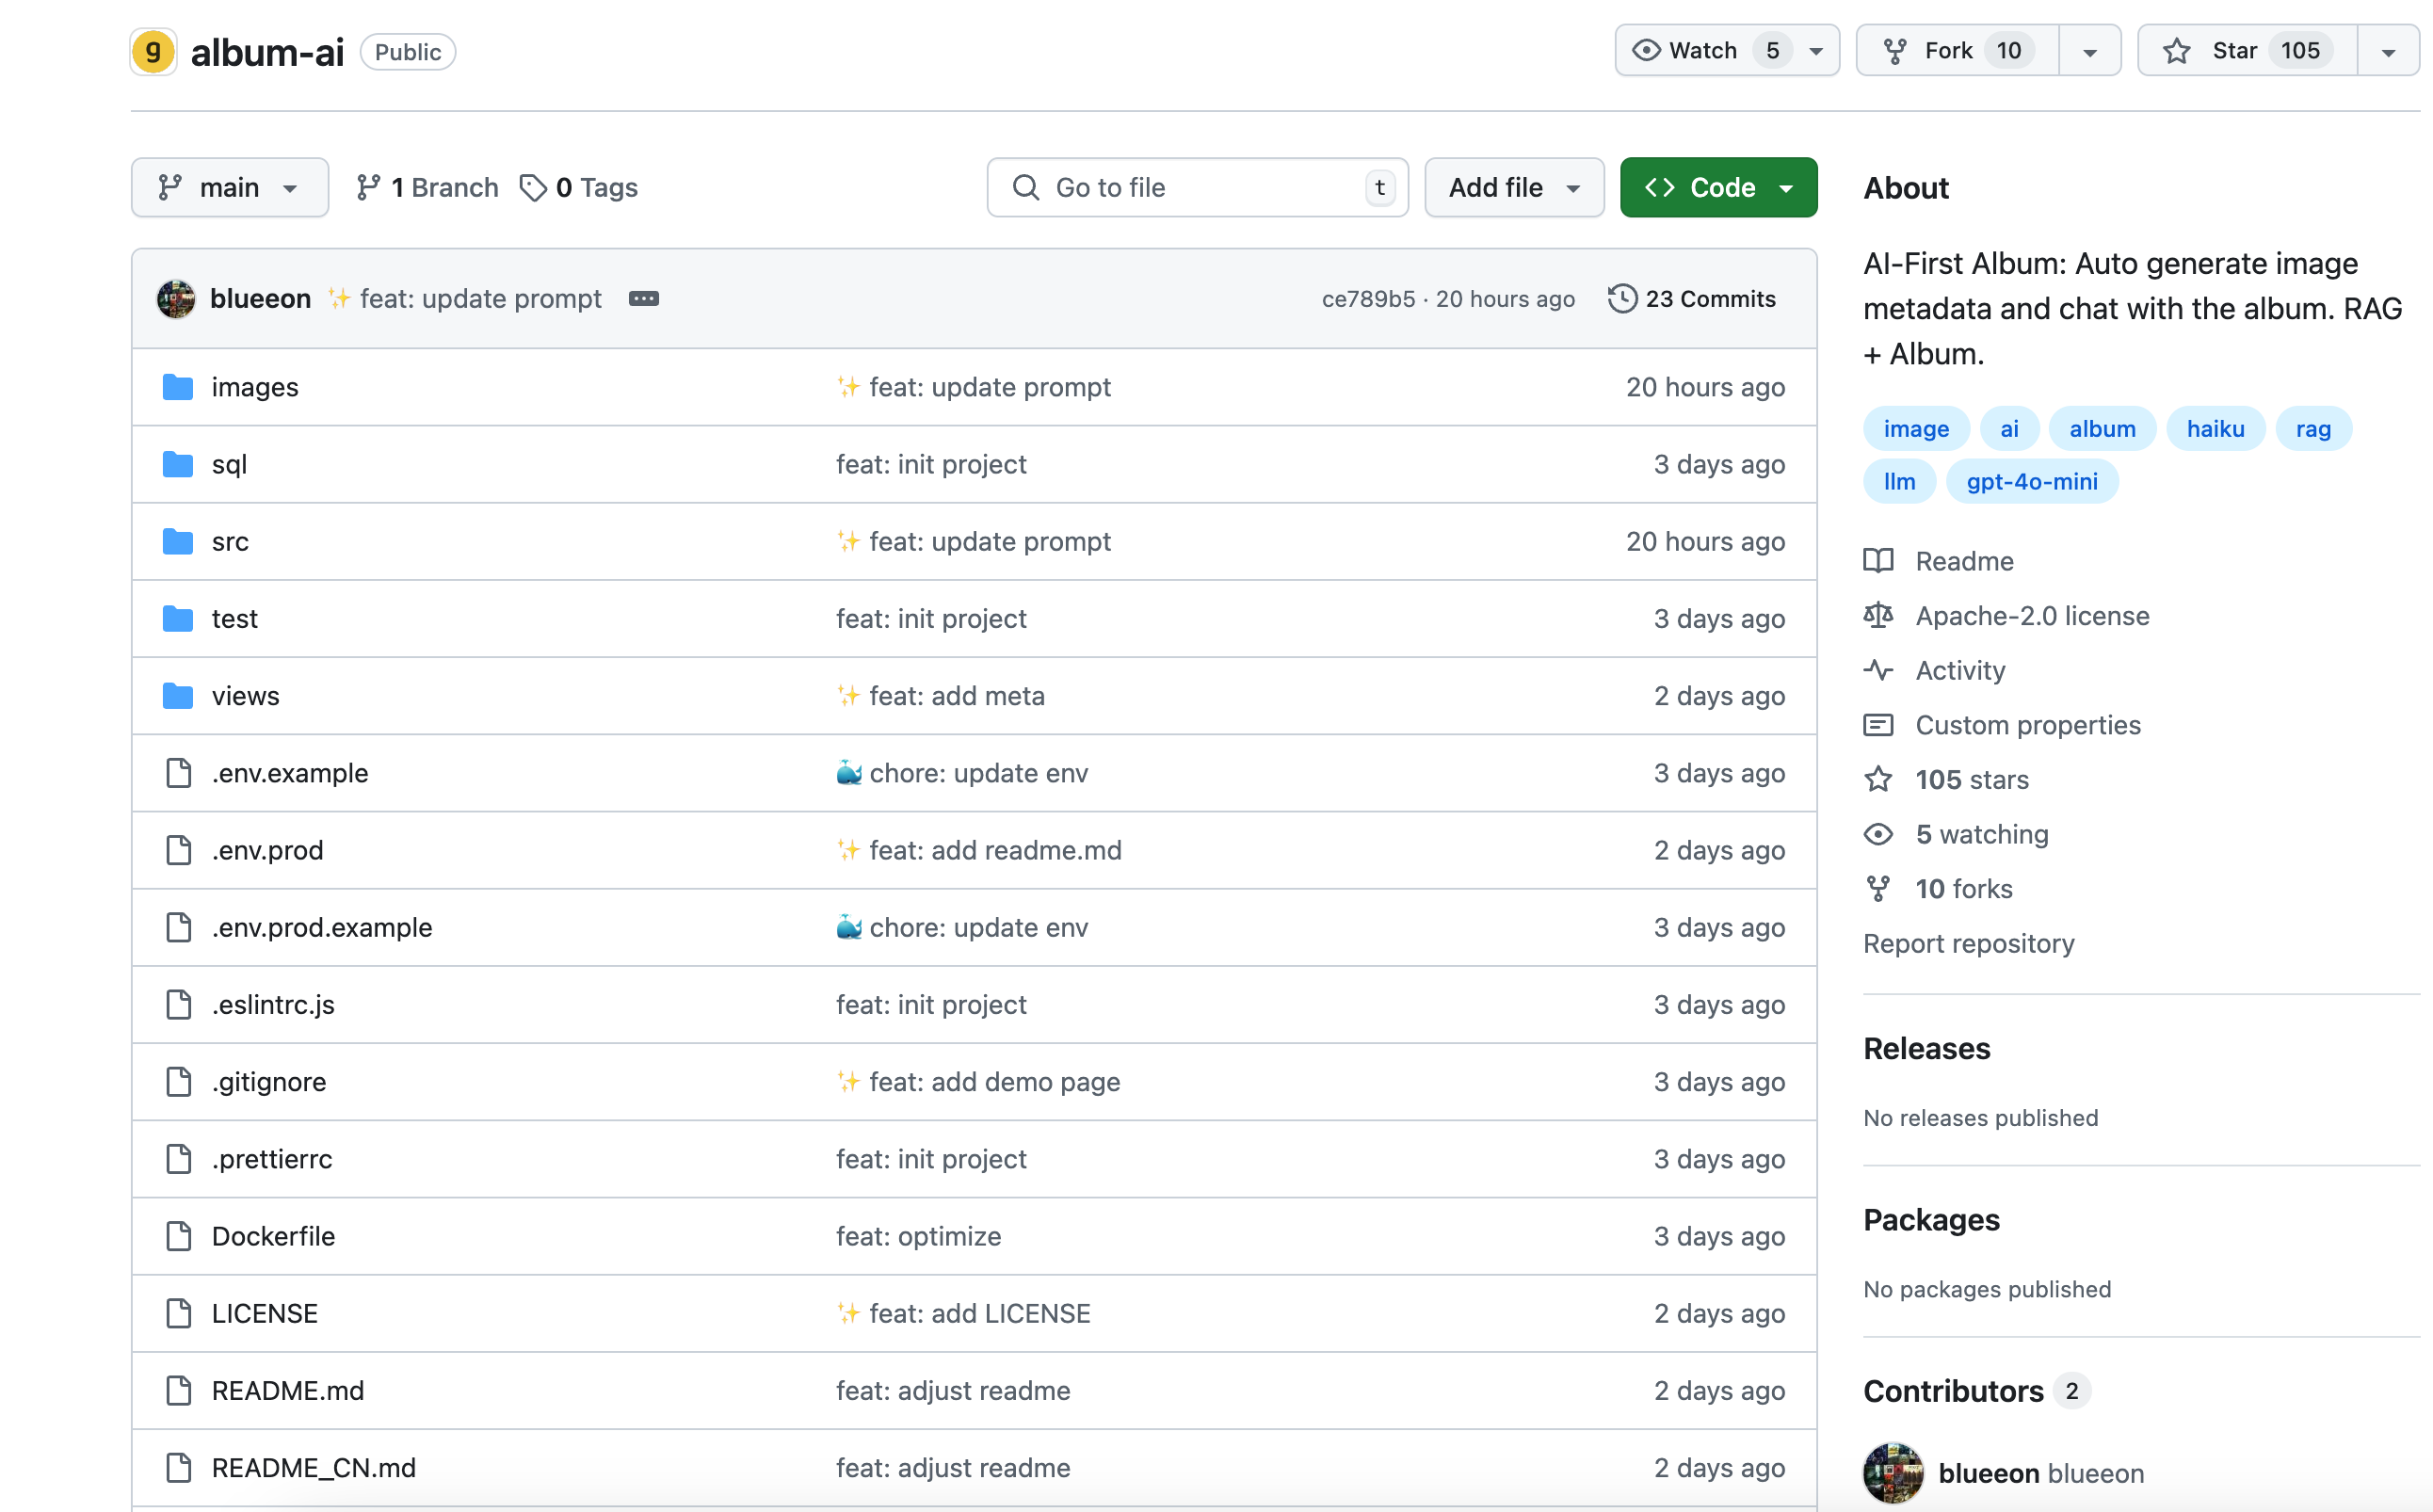Open commit hash ce789b5
The image size is (2433, 1512).
pos(1368,299)
